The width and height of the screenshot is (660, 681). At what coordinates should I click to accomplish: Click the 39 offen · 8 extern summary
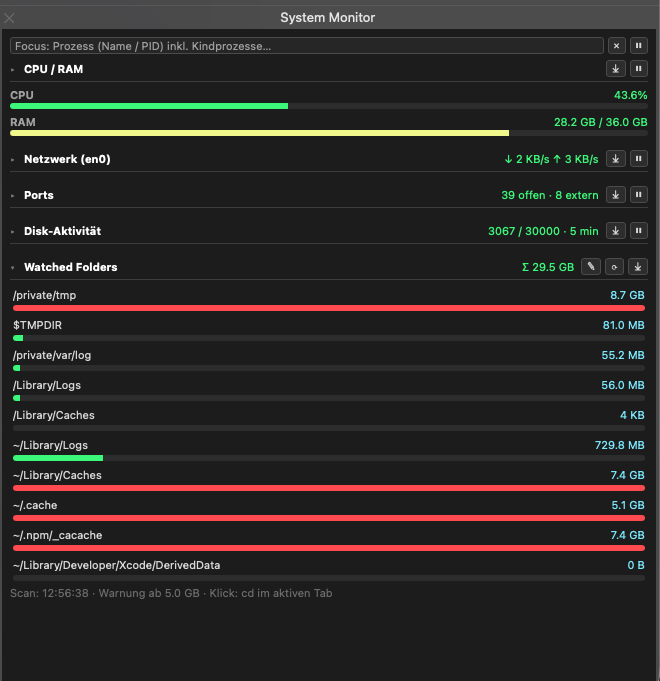point(550,195)
